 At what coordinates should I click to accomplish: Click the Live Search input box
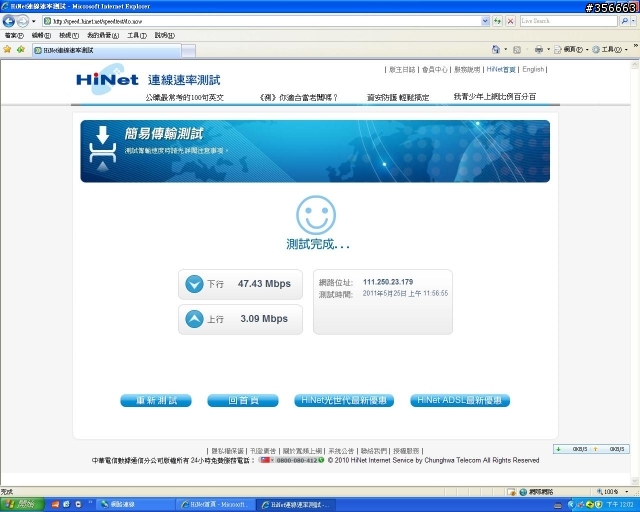[x=569, y=21]
